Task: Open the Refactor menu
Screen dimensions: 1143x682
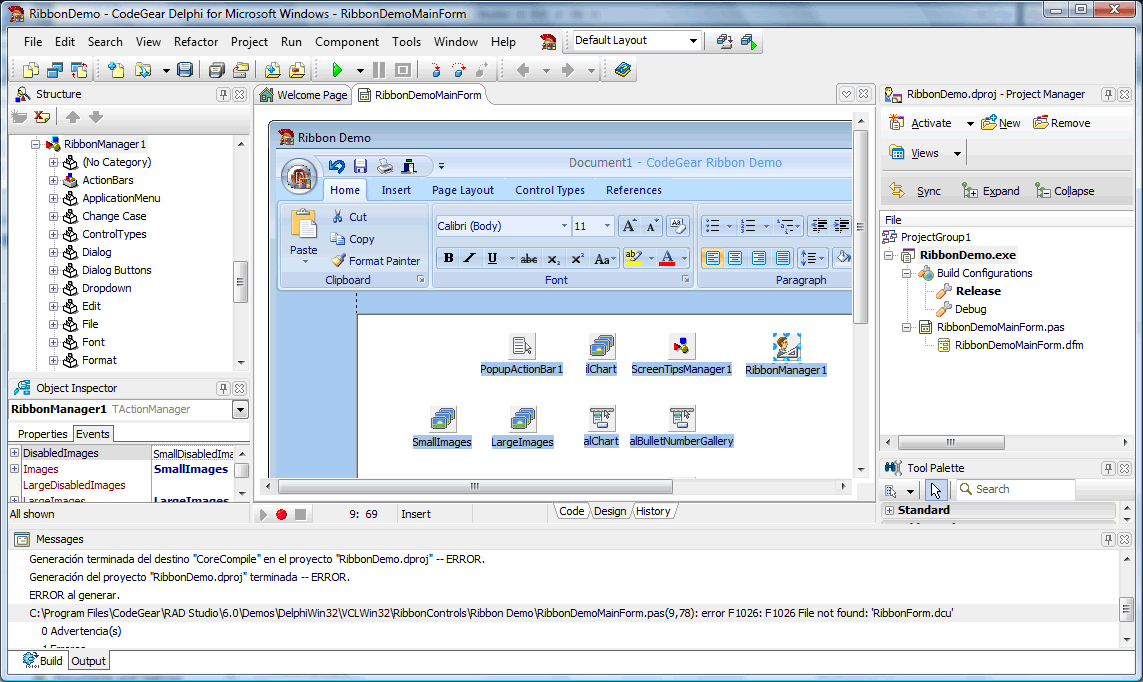Action: tap(196, 42)
